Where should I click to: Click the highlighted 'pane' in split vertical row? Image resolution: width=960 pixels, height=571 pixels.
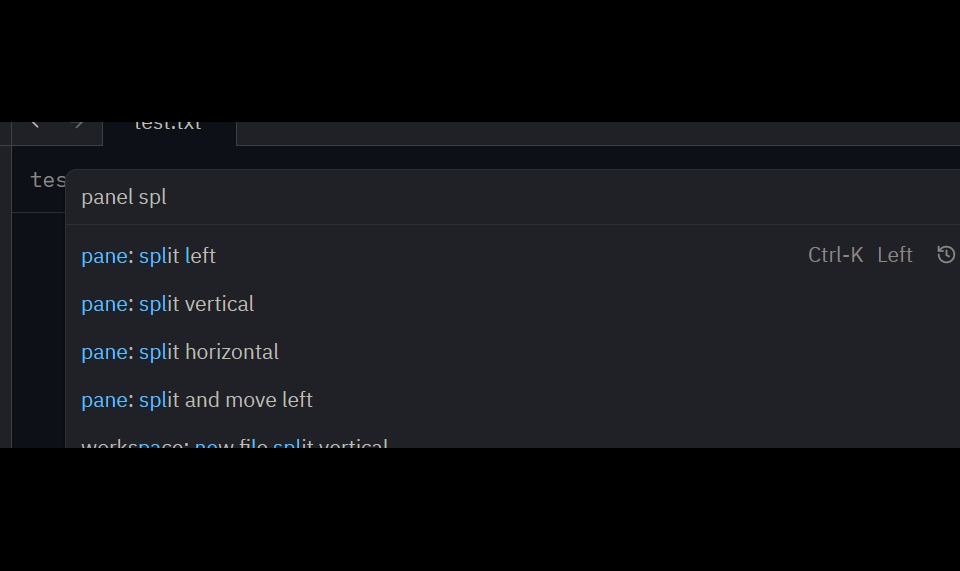104,304
